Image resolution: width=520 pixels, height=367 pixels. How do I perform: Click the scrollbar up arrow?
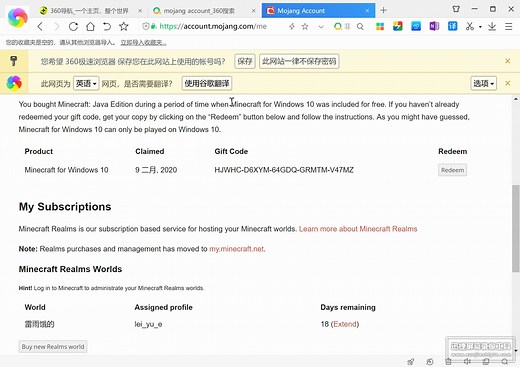pyautogui.click(x=516, y=99)
